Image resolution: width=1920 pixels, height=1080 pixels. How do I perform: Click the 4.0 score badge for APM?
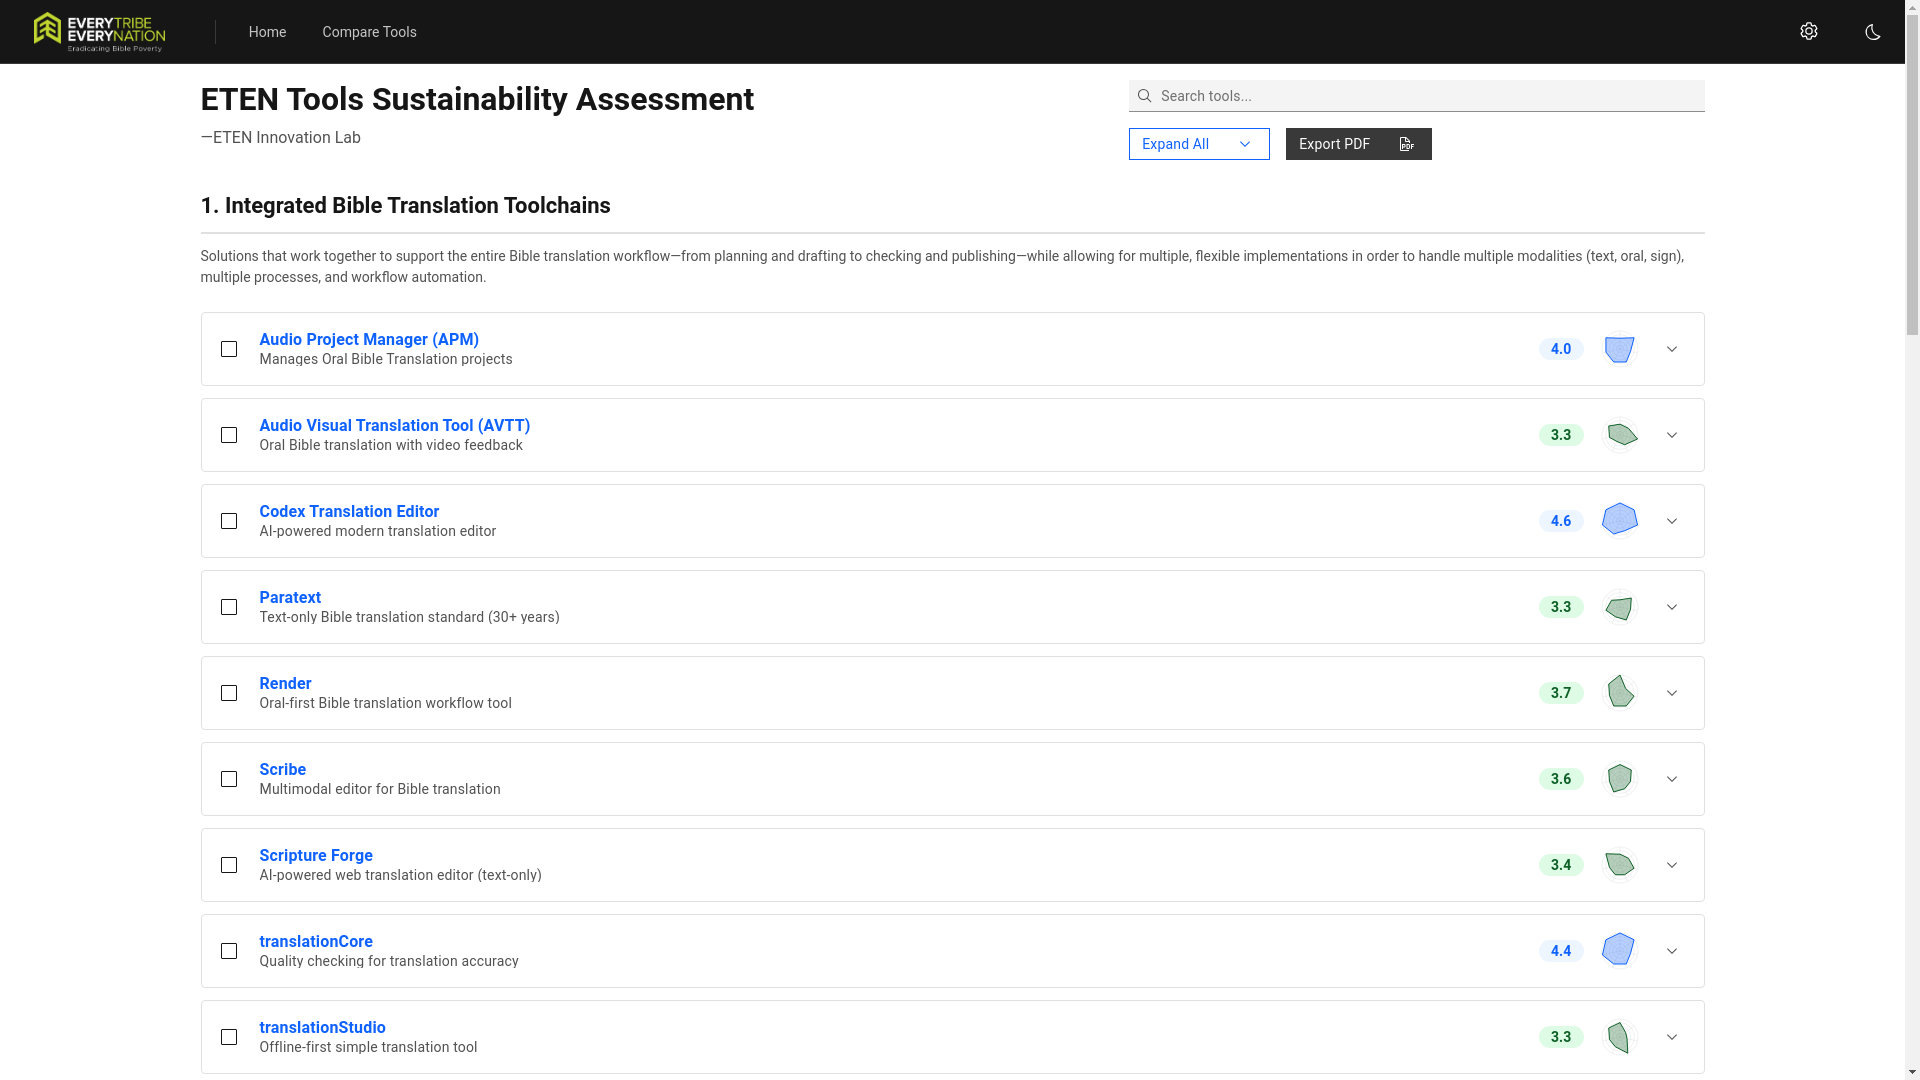tap(1561, 349)
